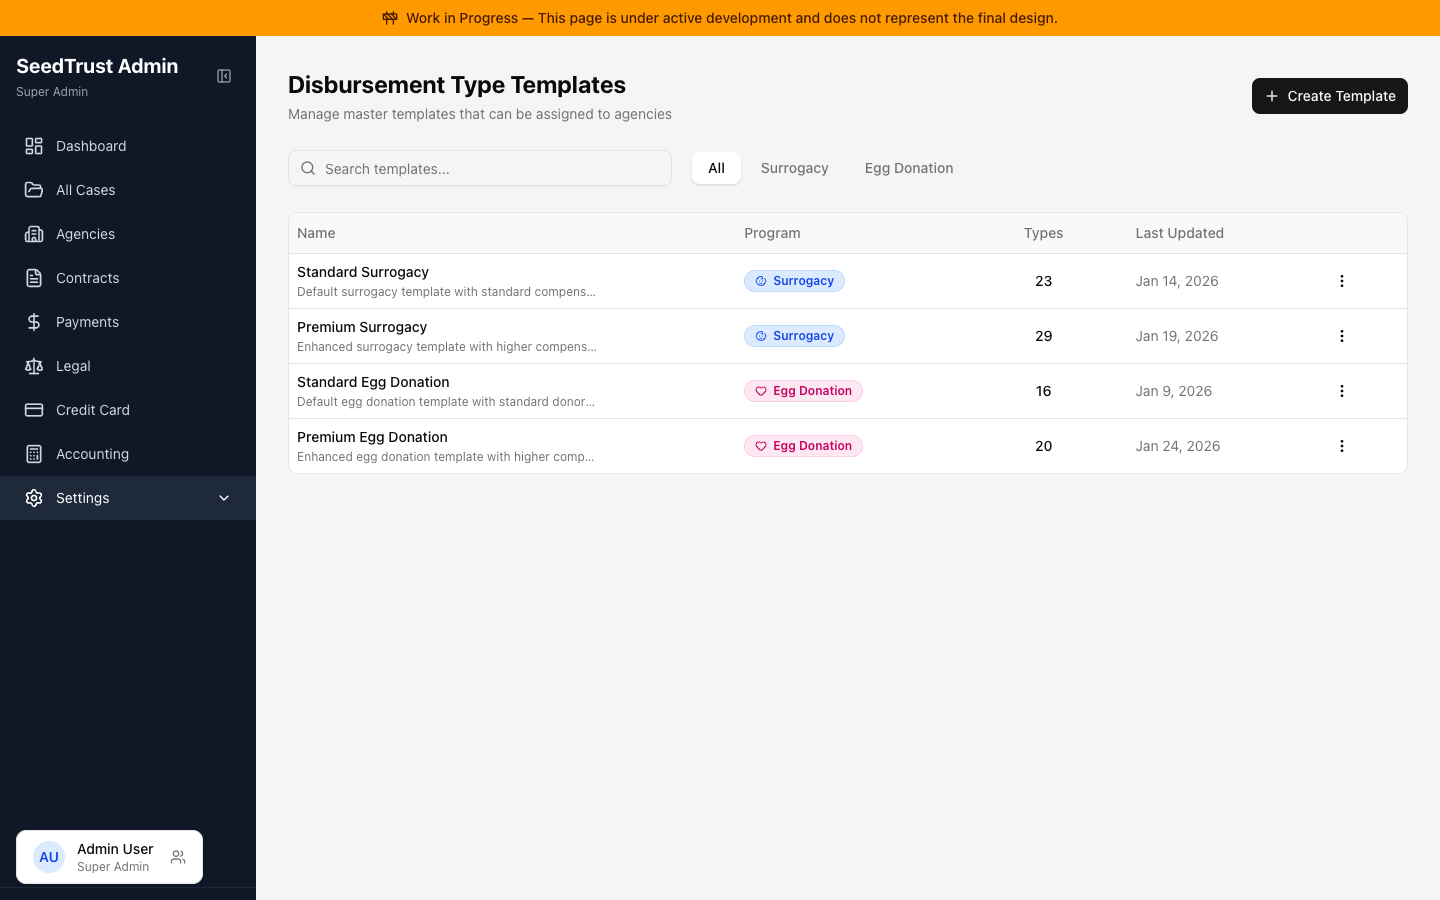
Task: Click Egg Donation badge in Premium Egg Donation row
Action: [x=803, y=446]
